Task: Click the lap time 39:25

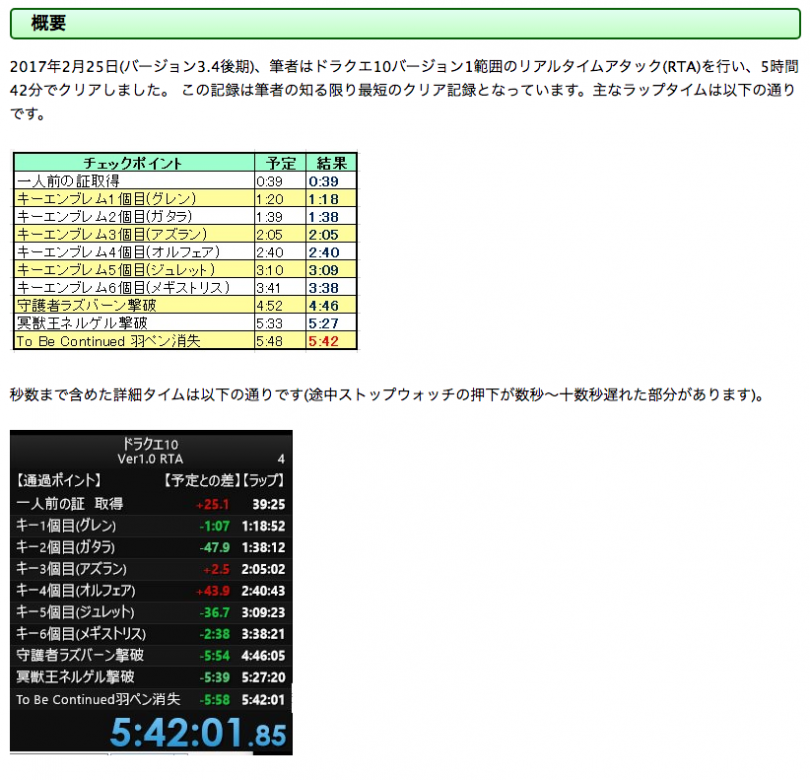Action: (x=268, y=504)
